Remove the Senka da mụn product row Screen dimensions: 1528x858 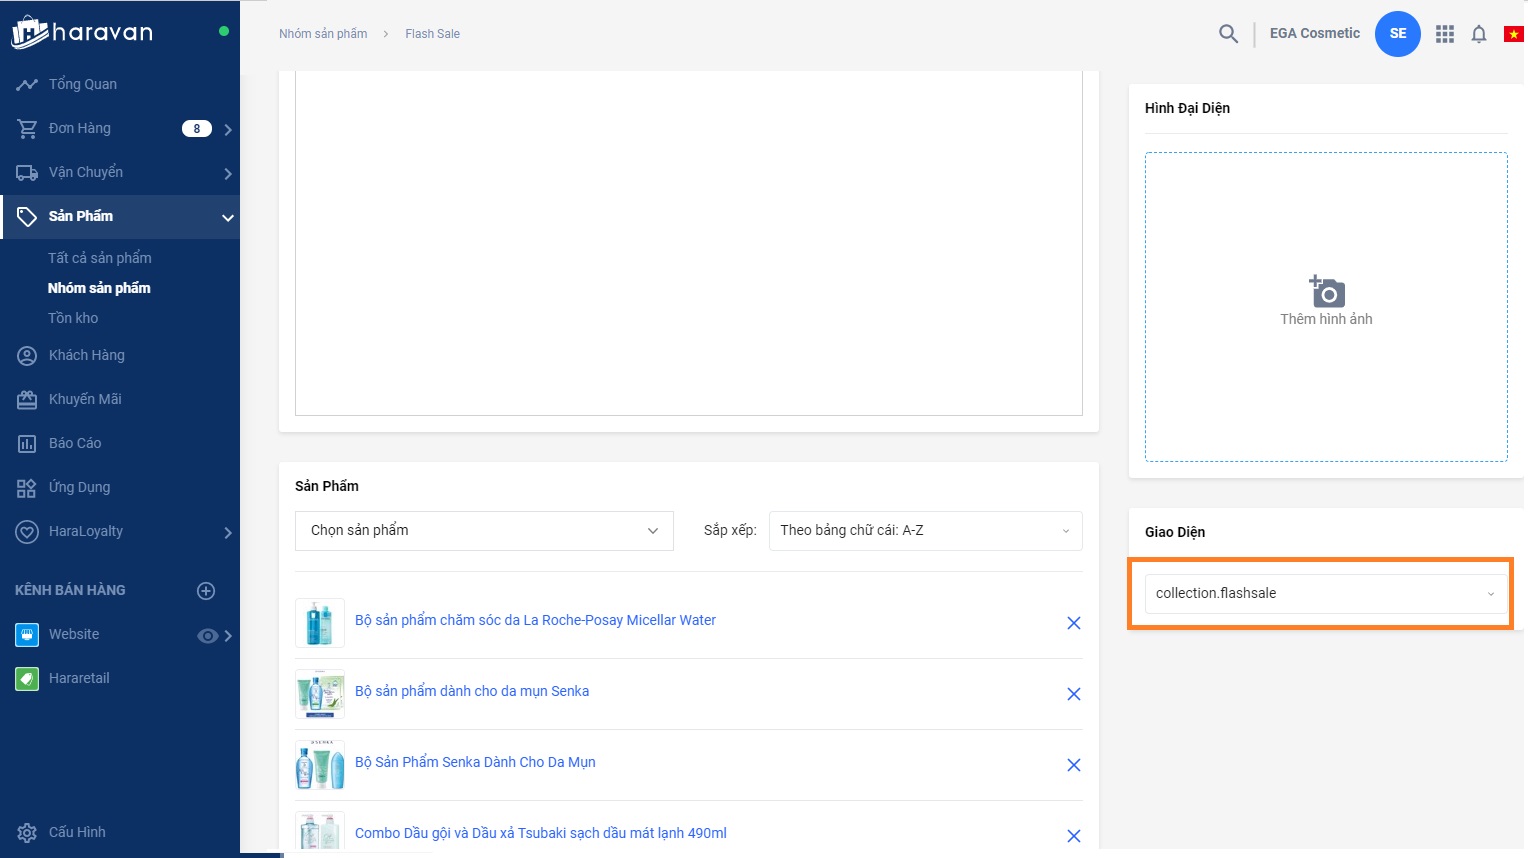point(1073,694)
